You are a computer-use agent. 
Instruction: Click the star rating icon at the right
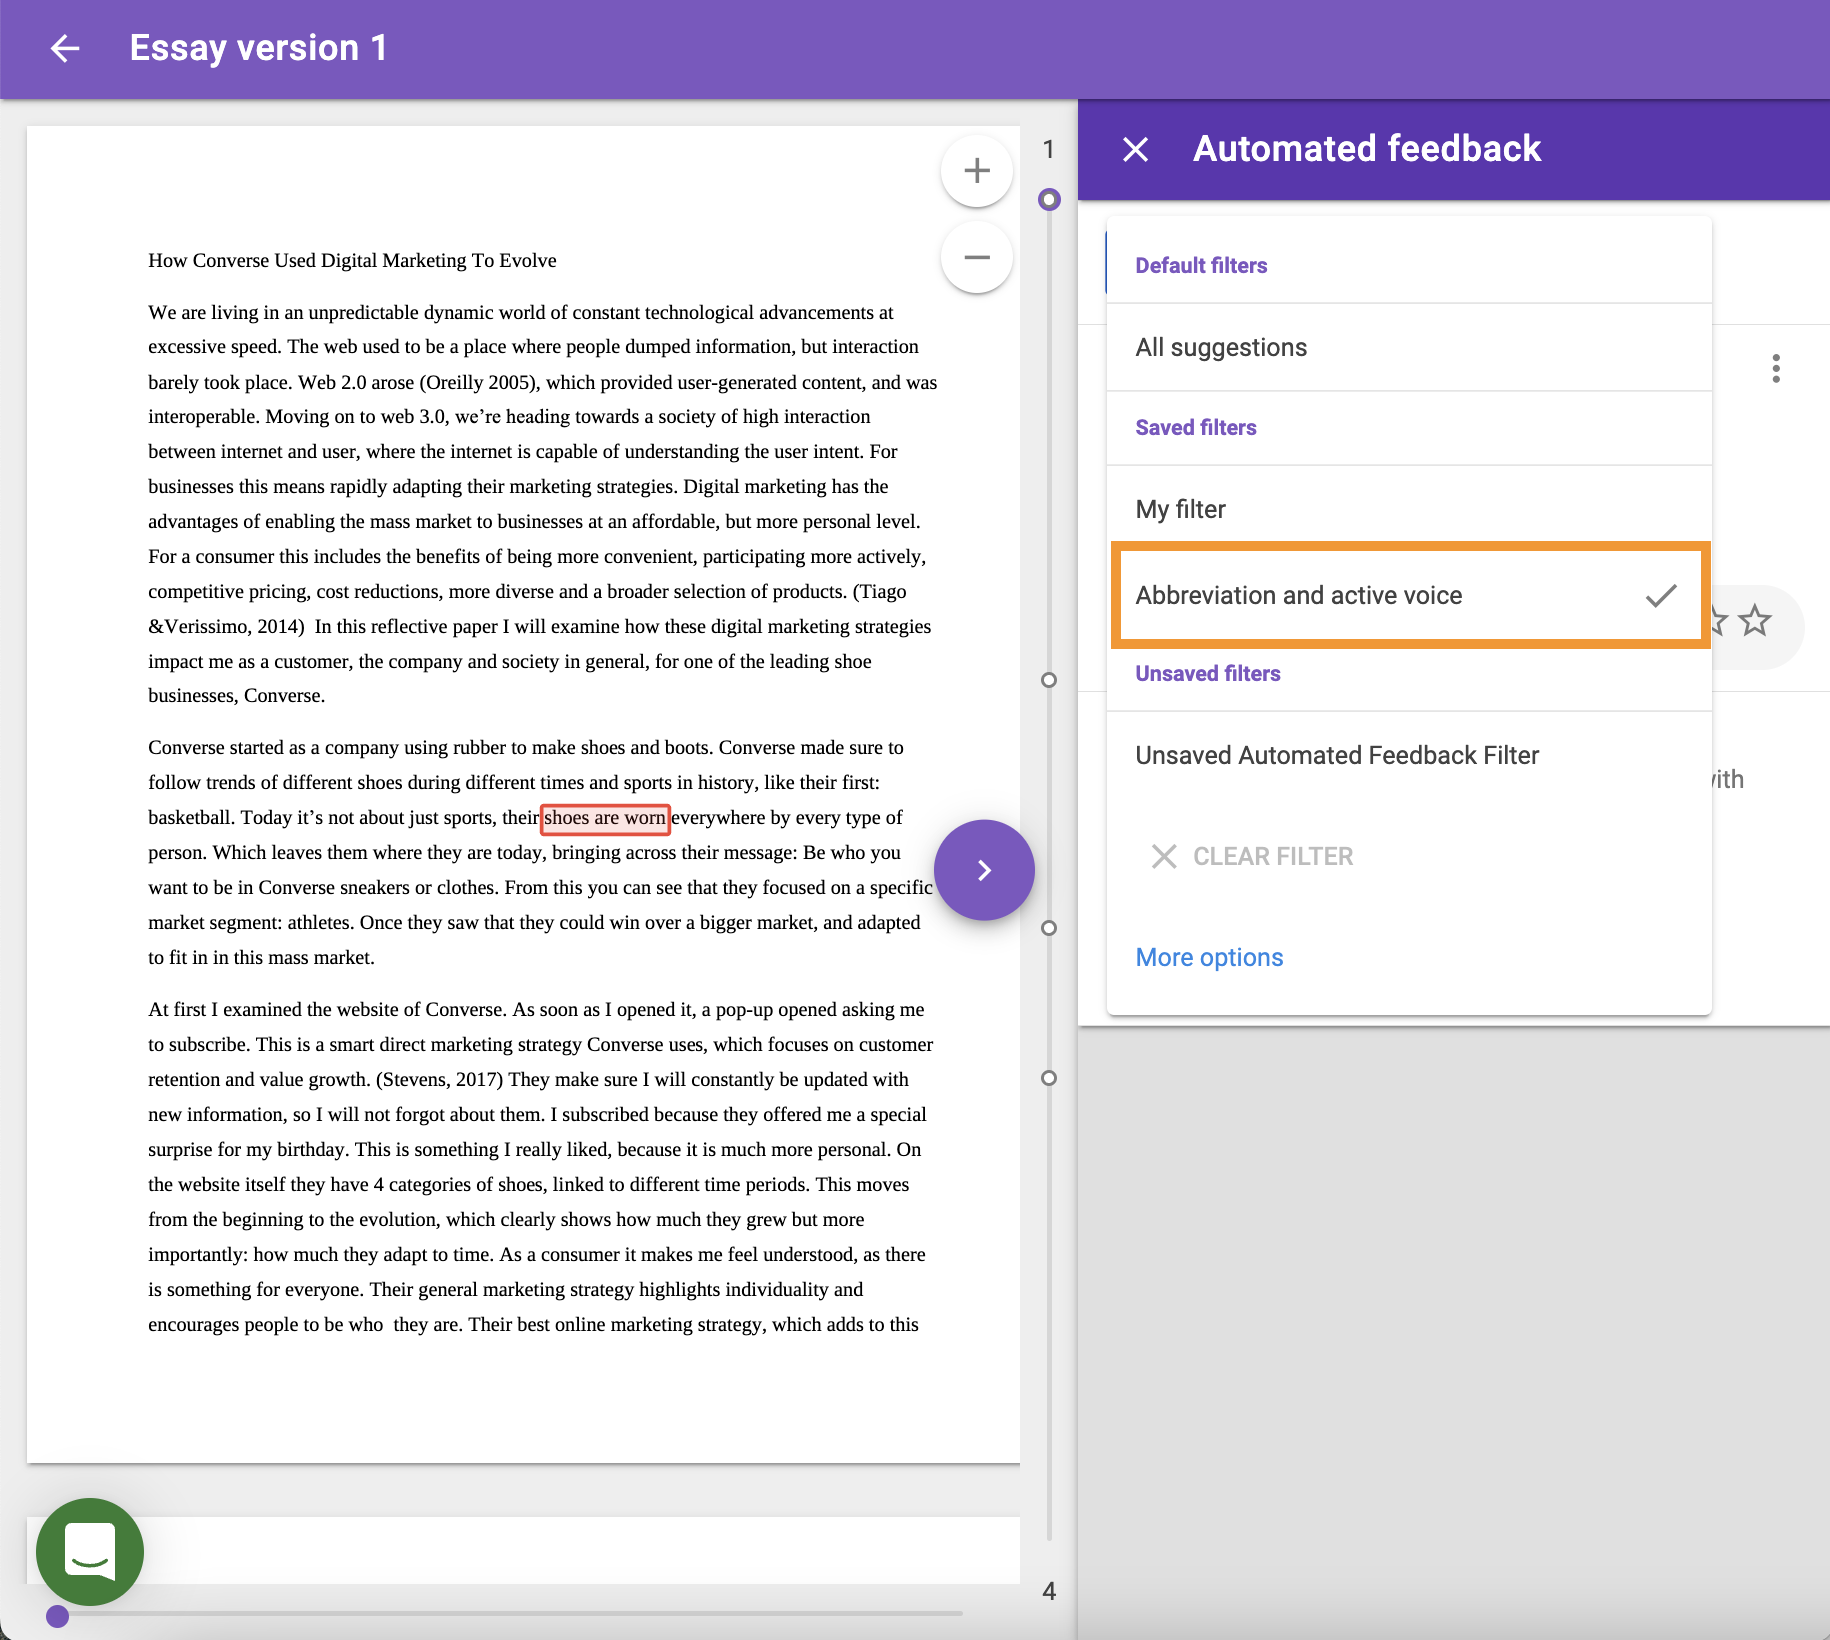[1755, 621]
